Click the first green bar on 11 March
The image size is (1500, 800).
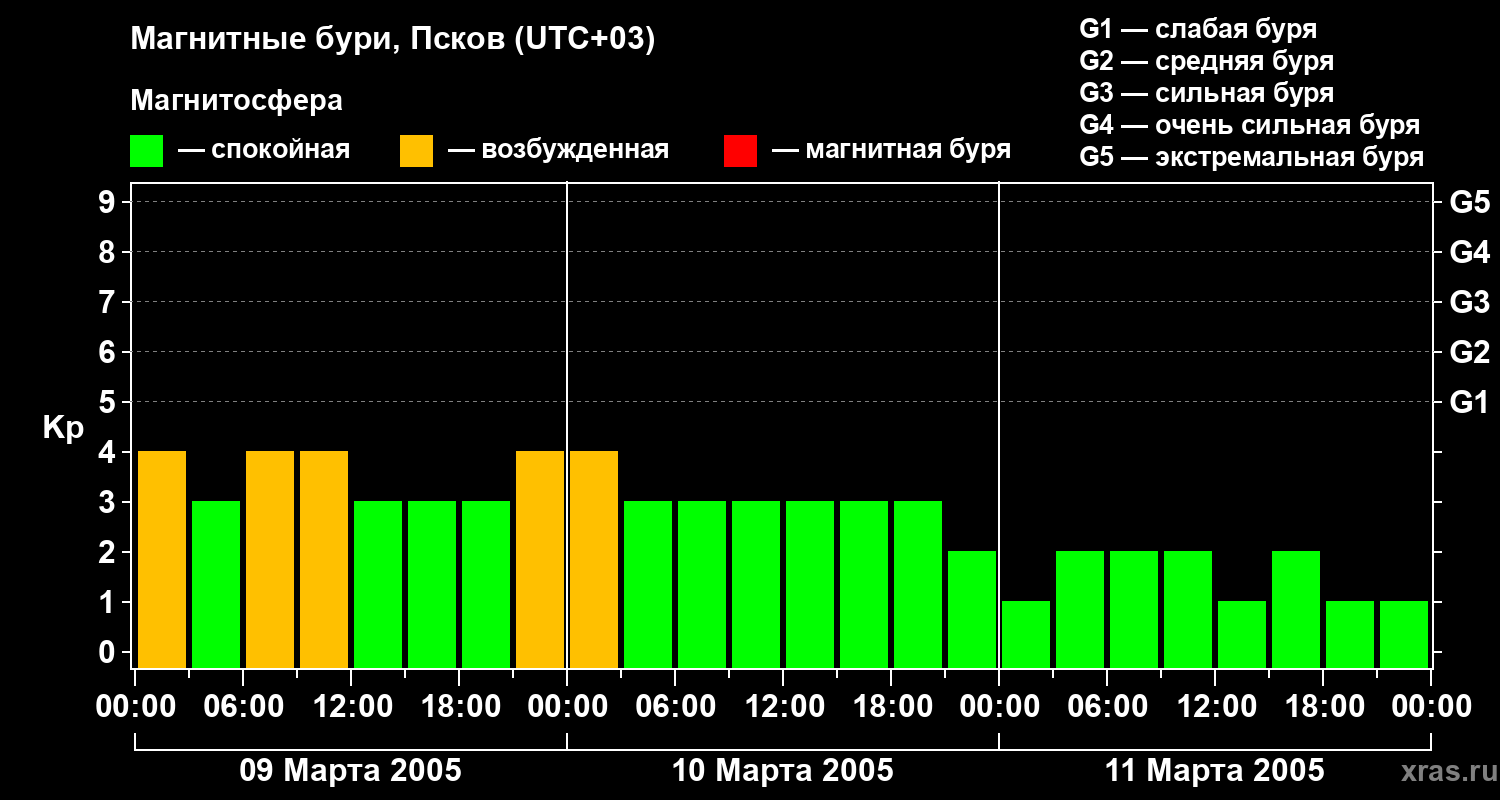click(1026, 634)
